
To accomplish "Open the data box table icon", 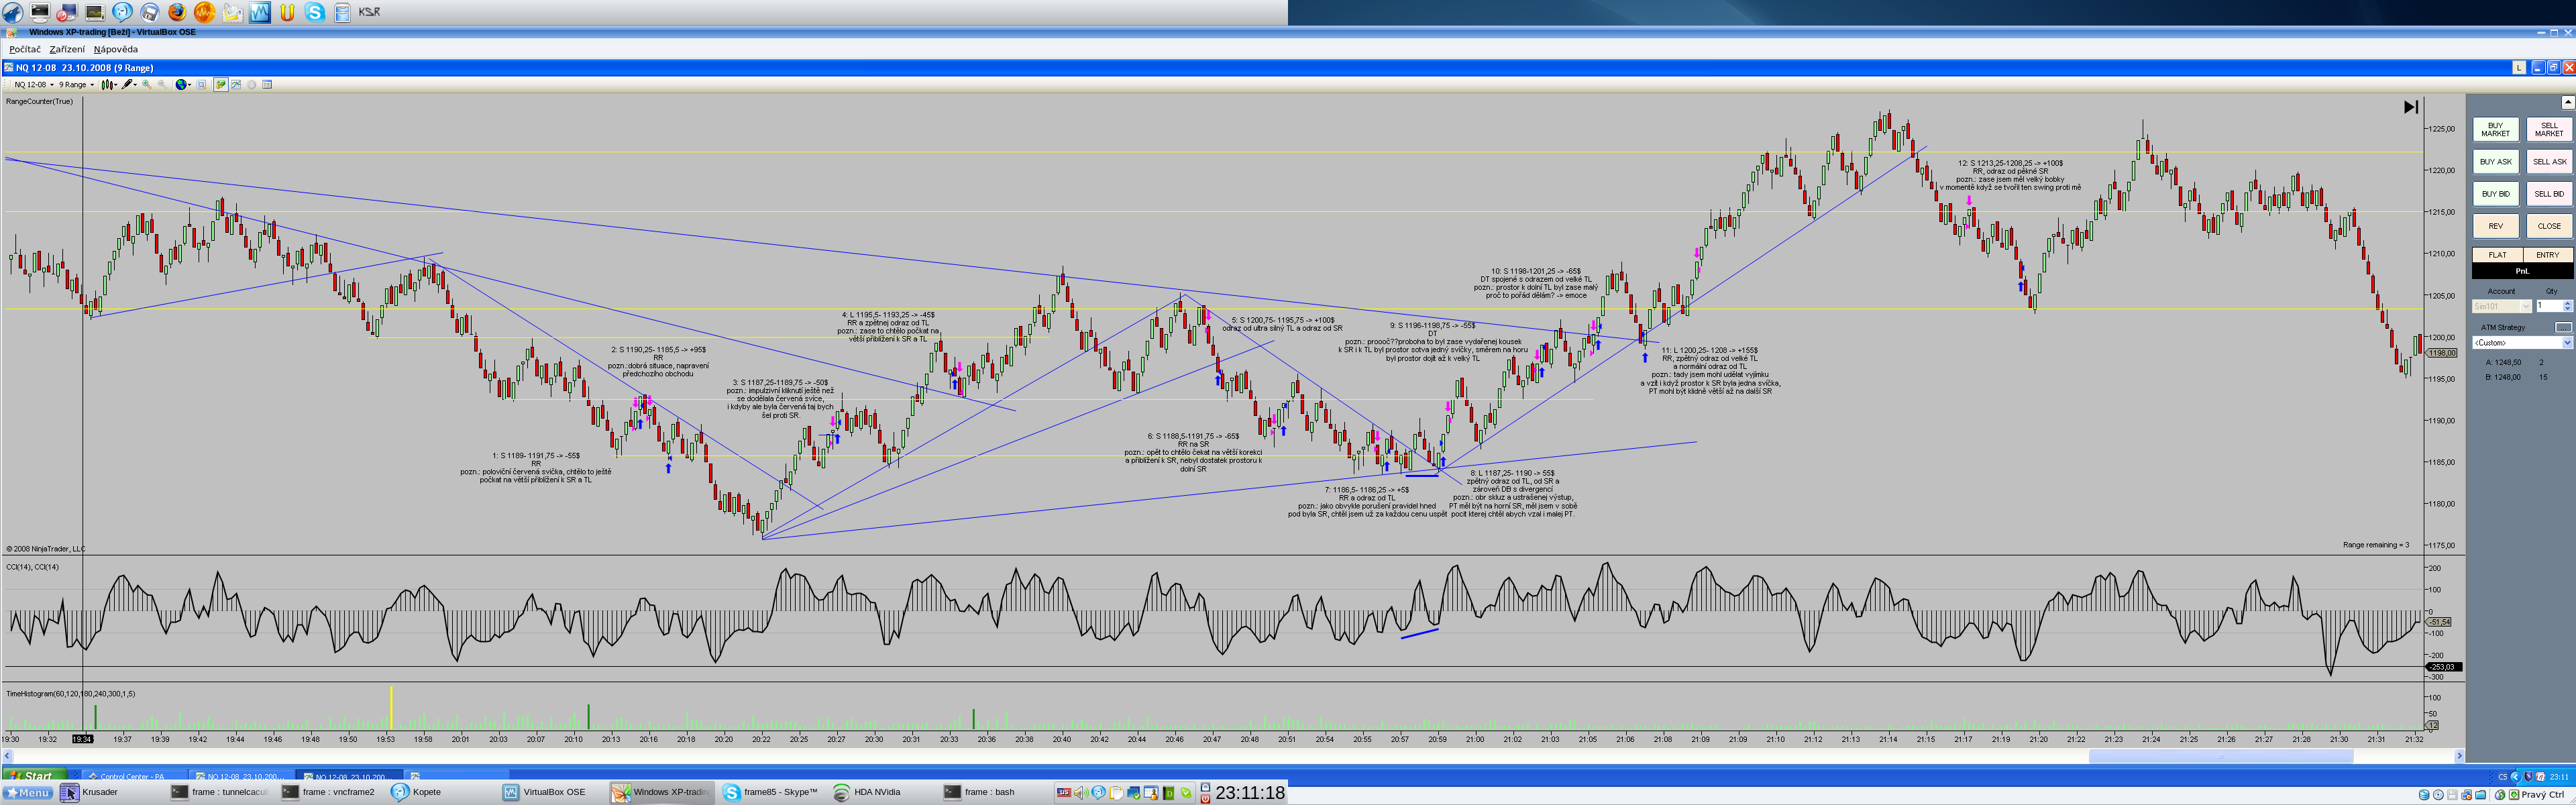I will point(267,85).
